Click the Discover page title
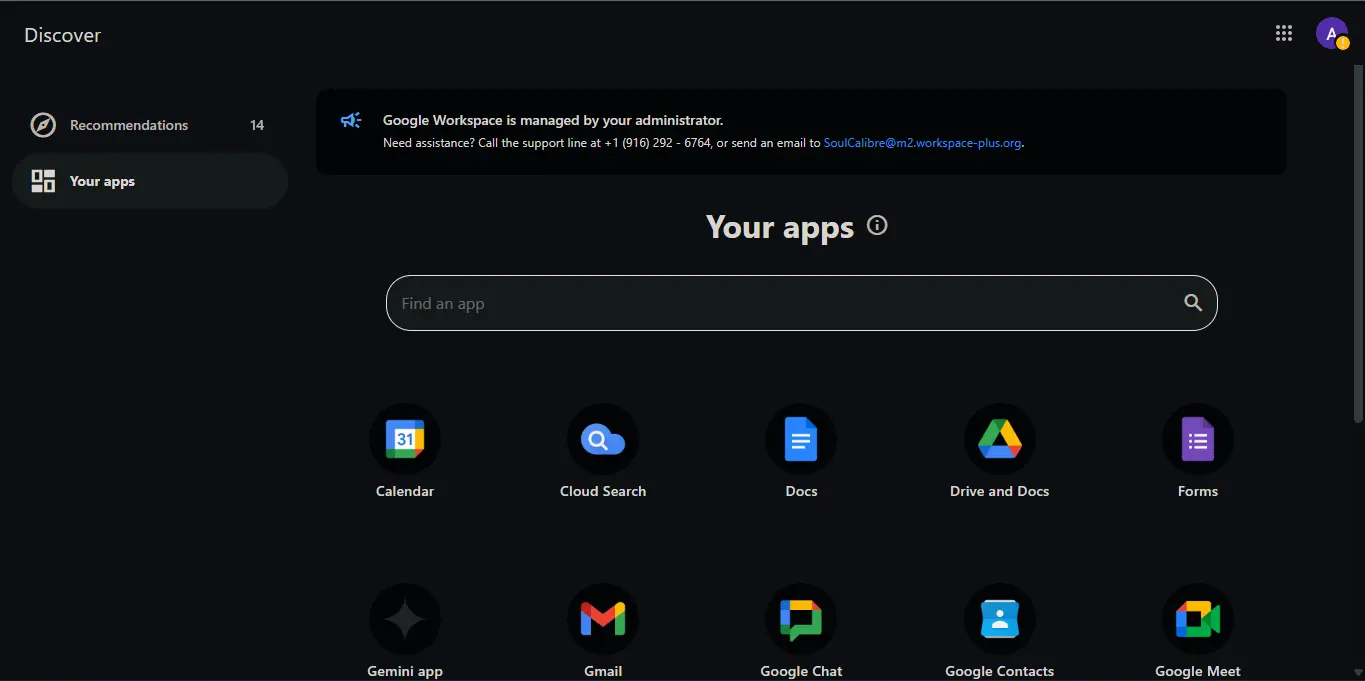Screen dimensions: 1365x681 (63, 35)
